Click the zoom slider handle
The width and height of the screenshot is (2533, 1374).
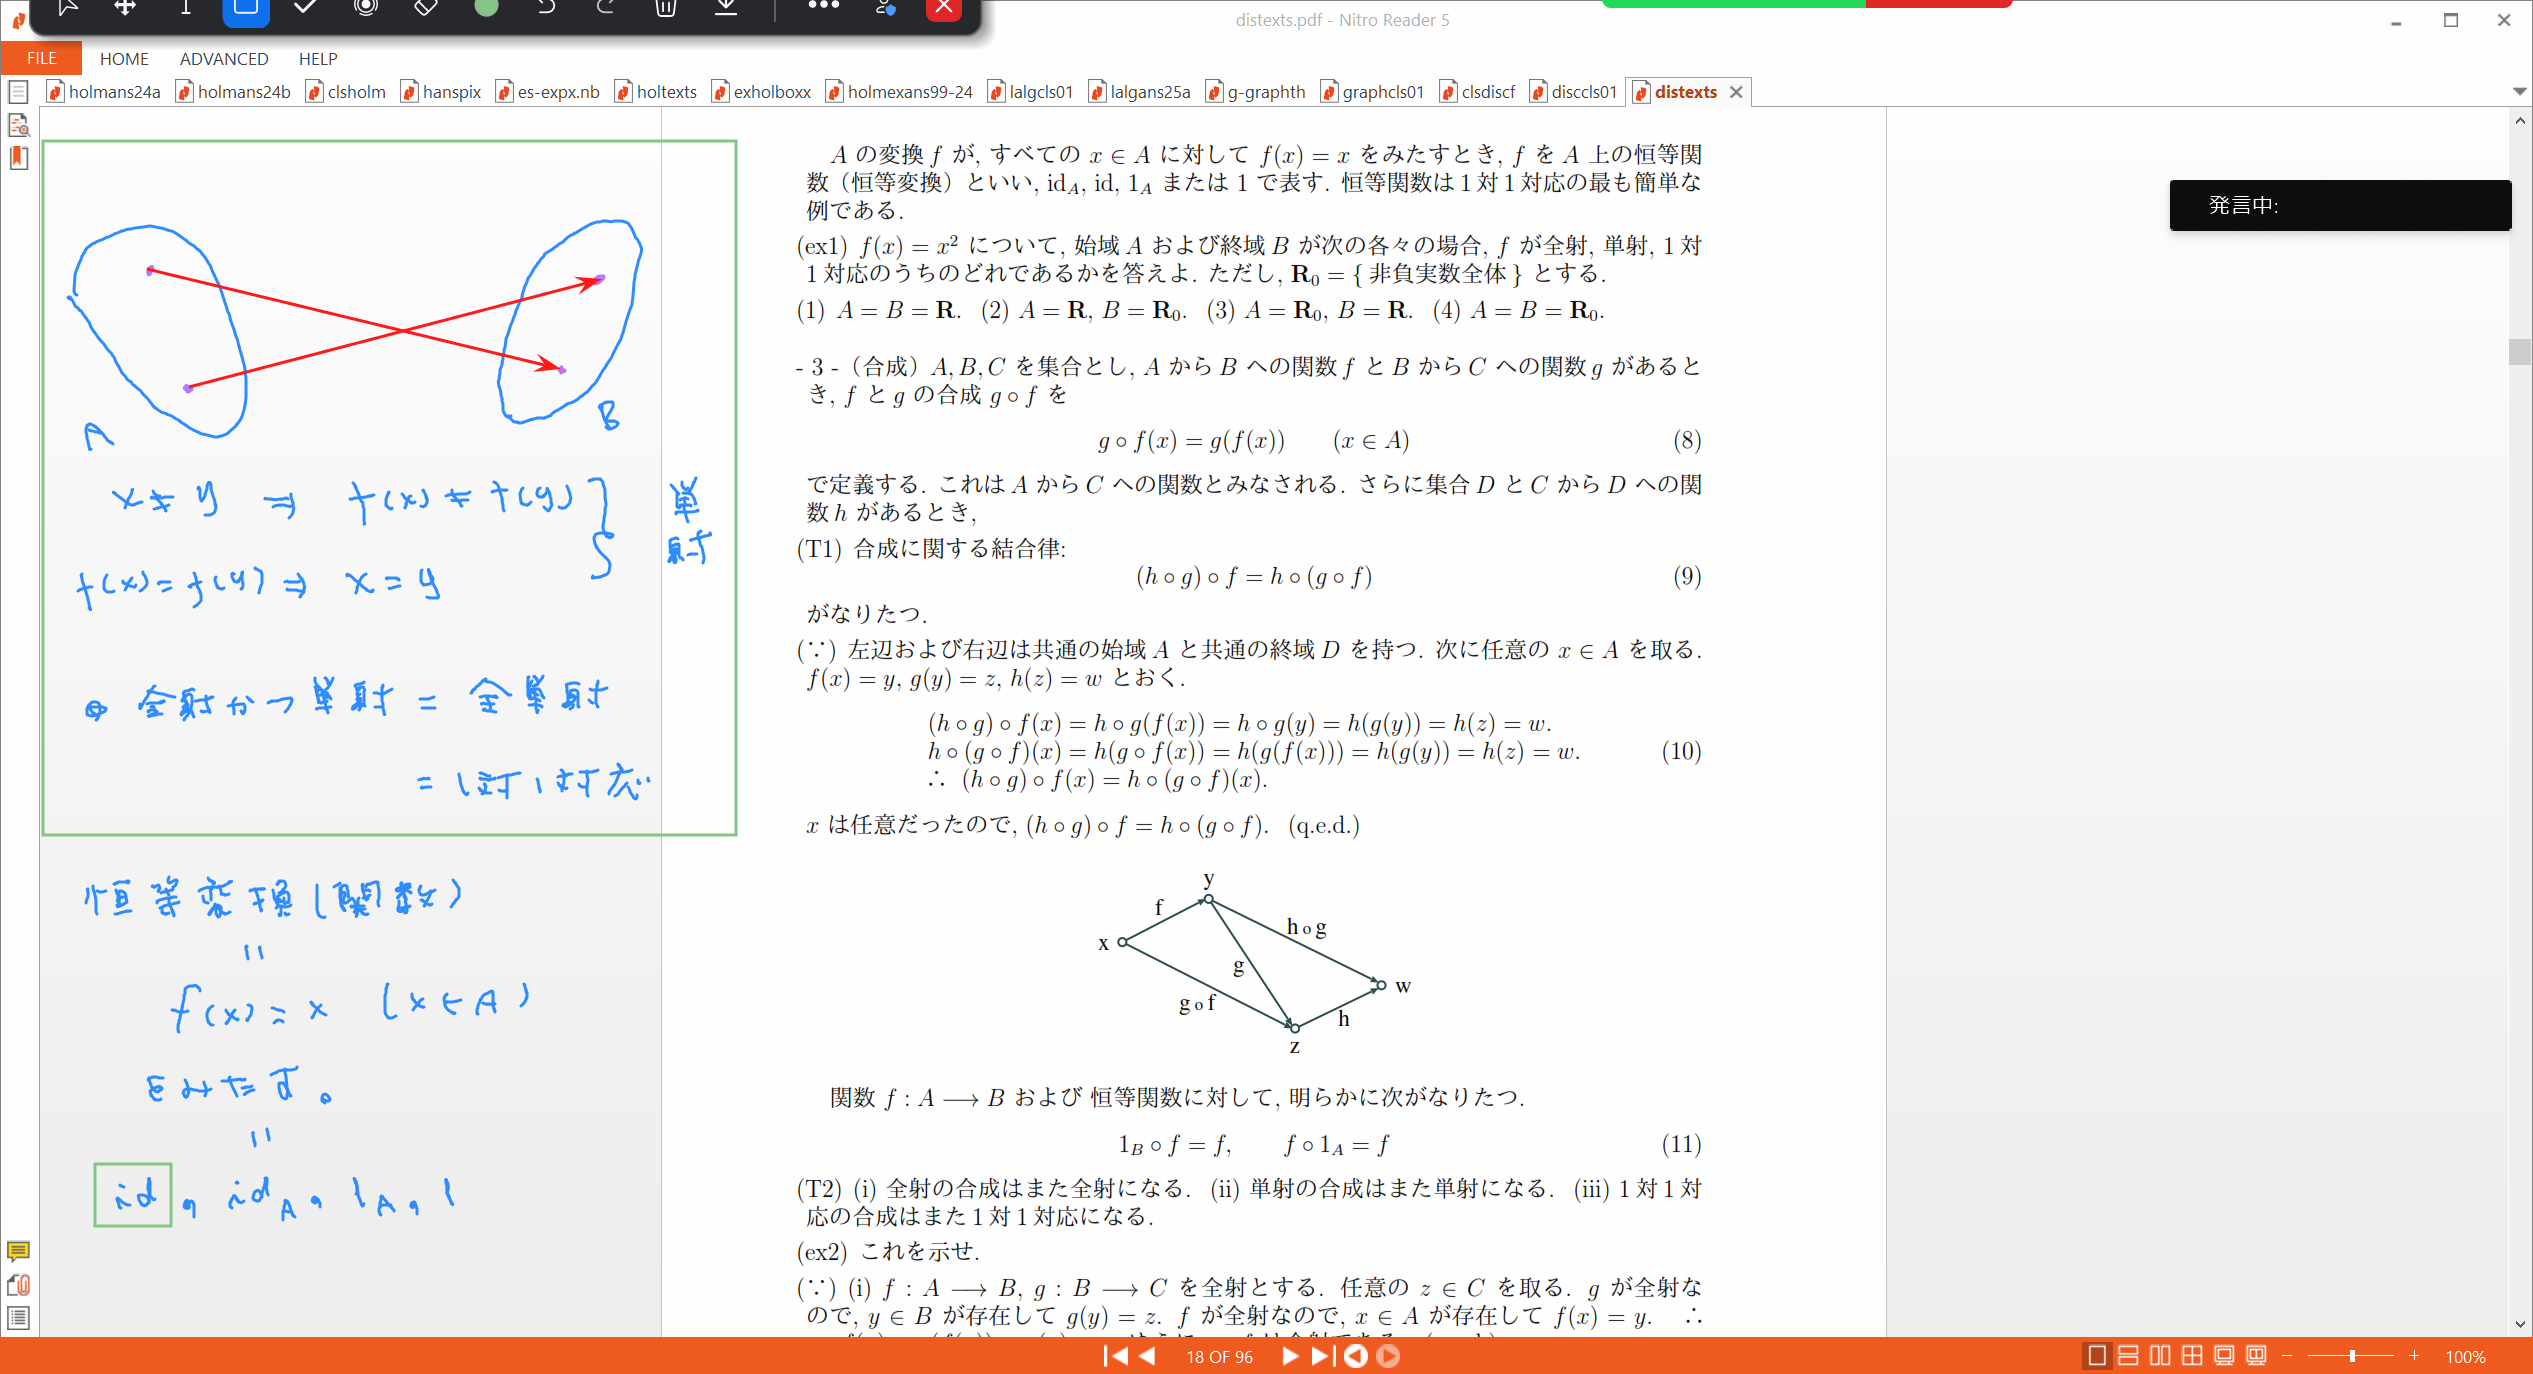click(2352, 1356)
